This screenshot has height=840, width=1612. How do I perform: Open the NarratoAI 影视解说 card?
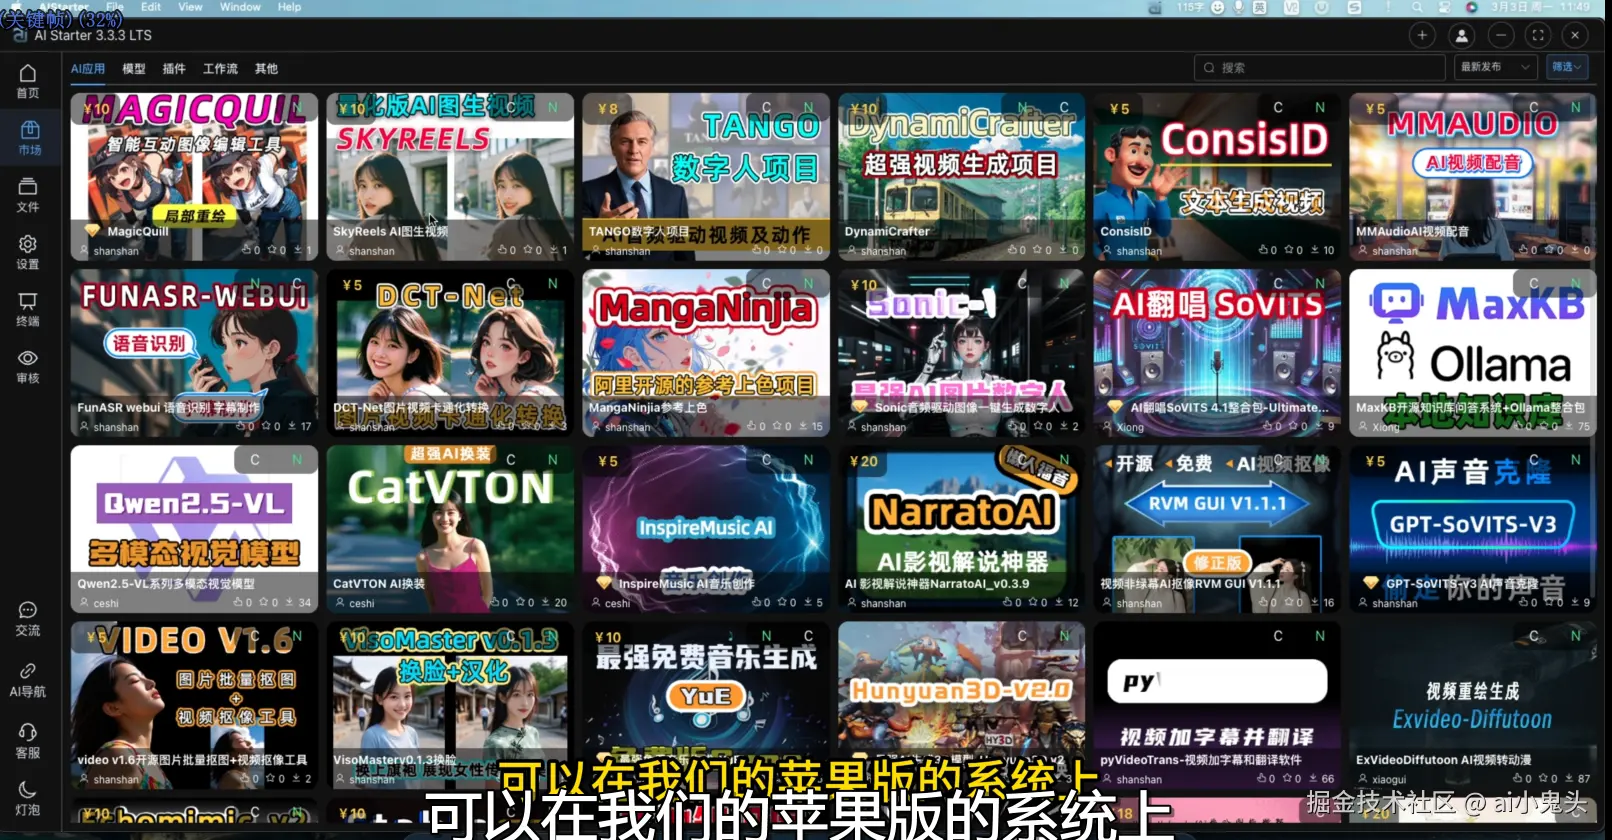pyautogui.click(x=962, y=529)
